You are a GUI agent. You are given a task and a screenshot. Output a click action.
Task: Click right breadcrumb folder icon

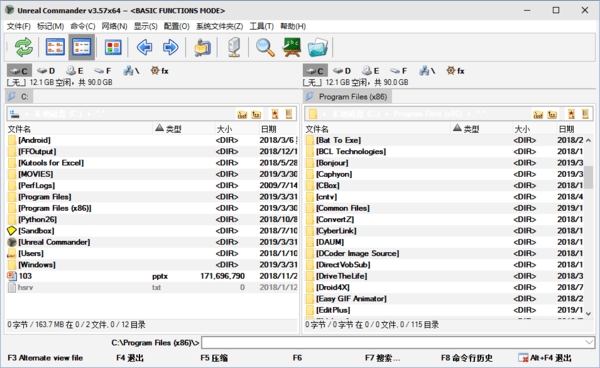pyautogui.click(x=313, y=114)
